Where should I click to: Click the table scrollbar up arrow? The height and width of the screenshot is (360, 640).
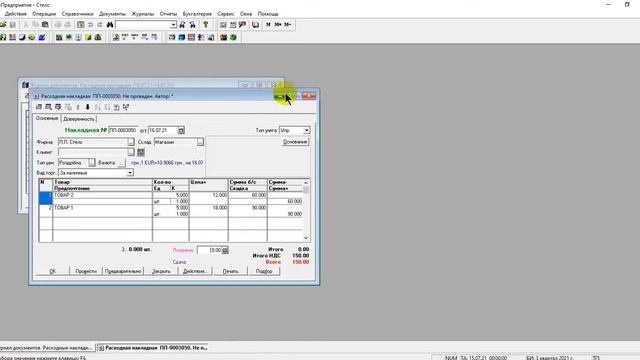tap(306, 182)
